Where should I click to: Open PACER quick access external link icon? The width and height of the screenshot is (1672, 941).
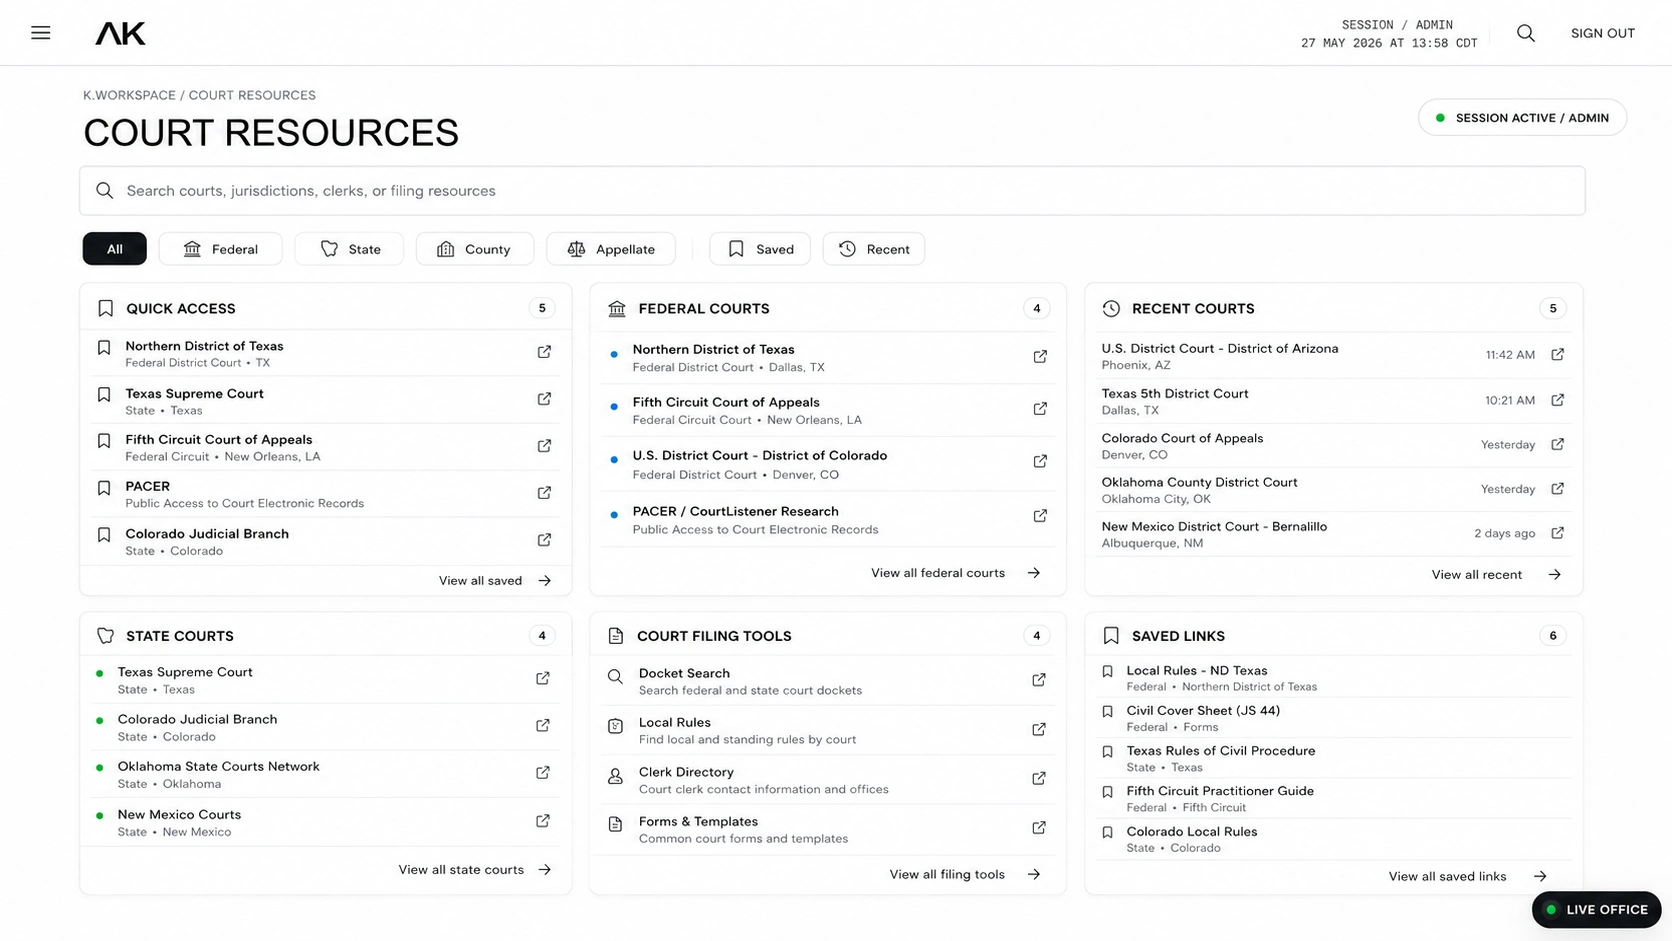pyautogui.click(x=544, y=493)
